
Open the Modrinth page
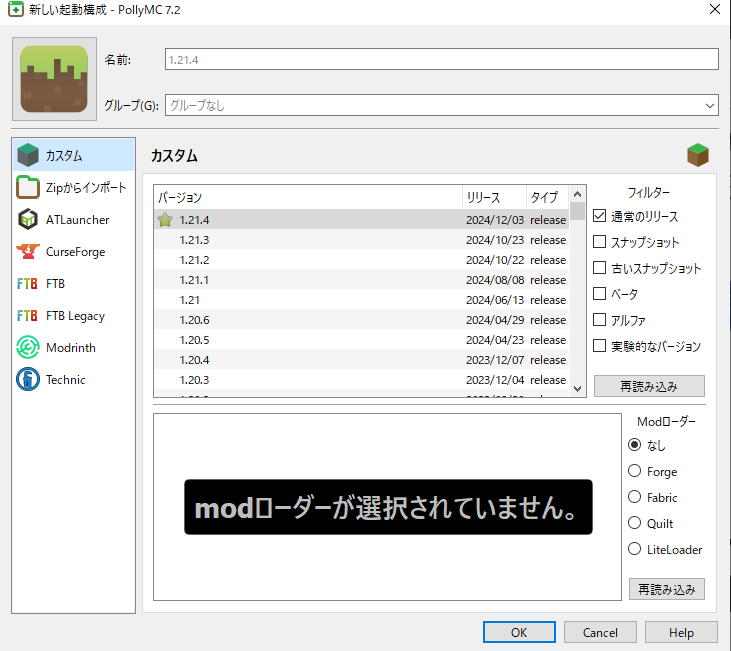point(74,347)
